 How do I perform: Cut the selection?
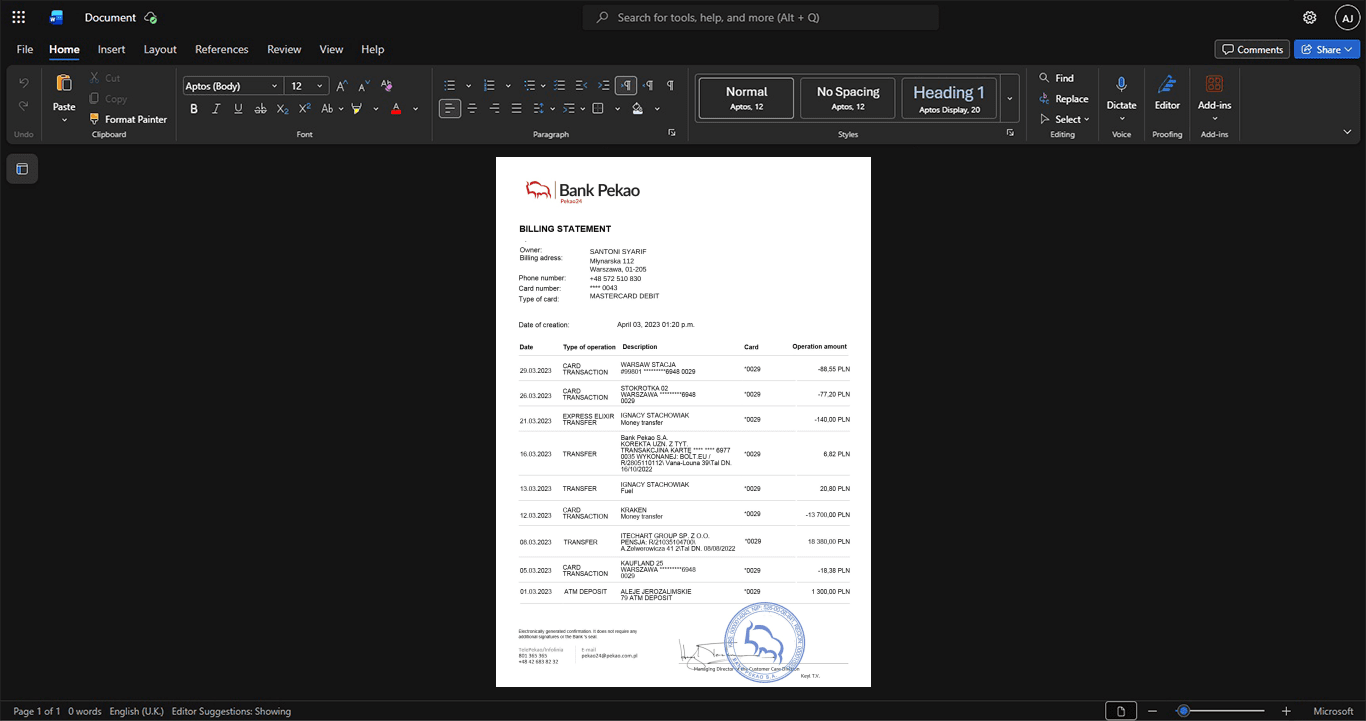105,78
